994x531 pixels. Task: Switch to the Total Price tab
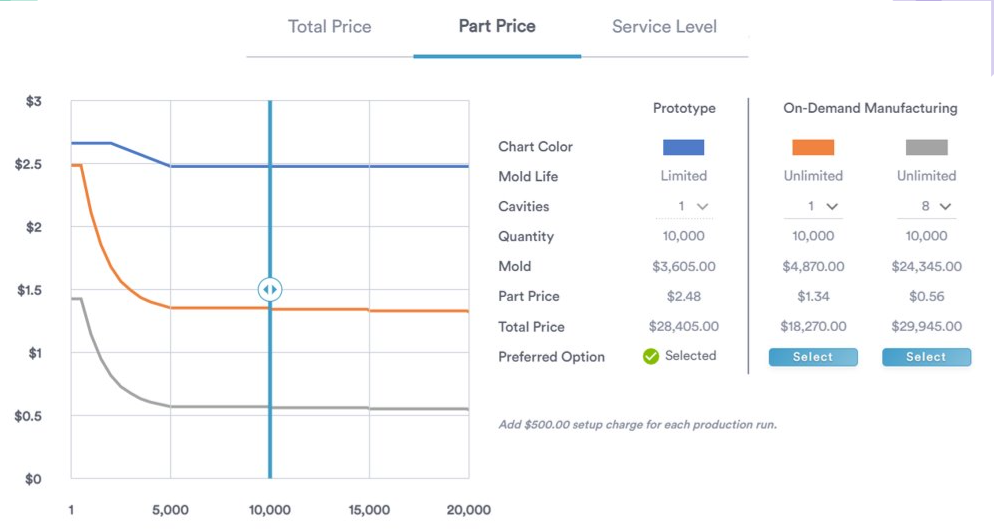[x=329, y=27]
